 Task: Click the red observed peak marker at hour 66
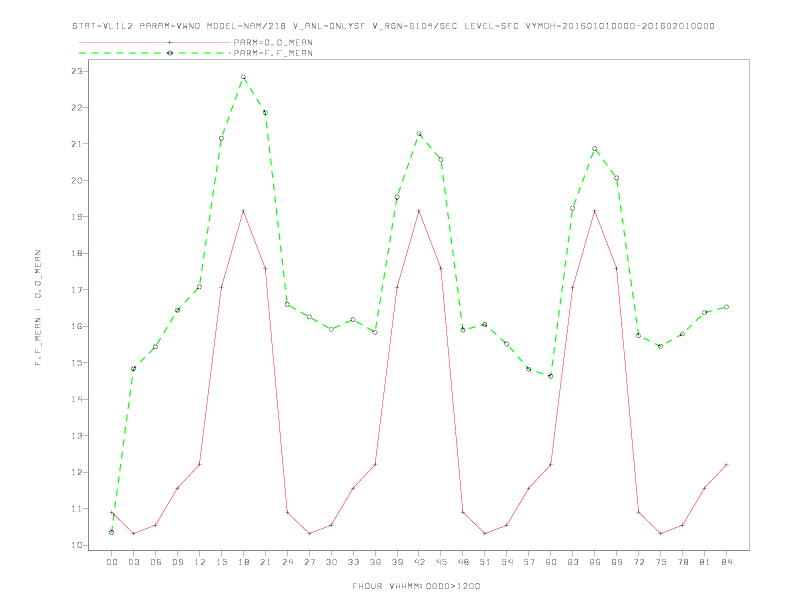pyautogui.click(x=595, y=211)
